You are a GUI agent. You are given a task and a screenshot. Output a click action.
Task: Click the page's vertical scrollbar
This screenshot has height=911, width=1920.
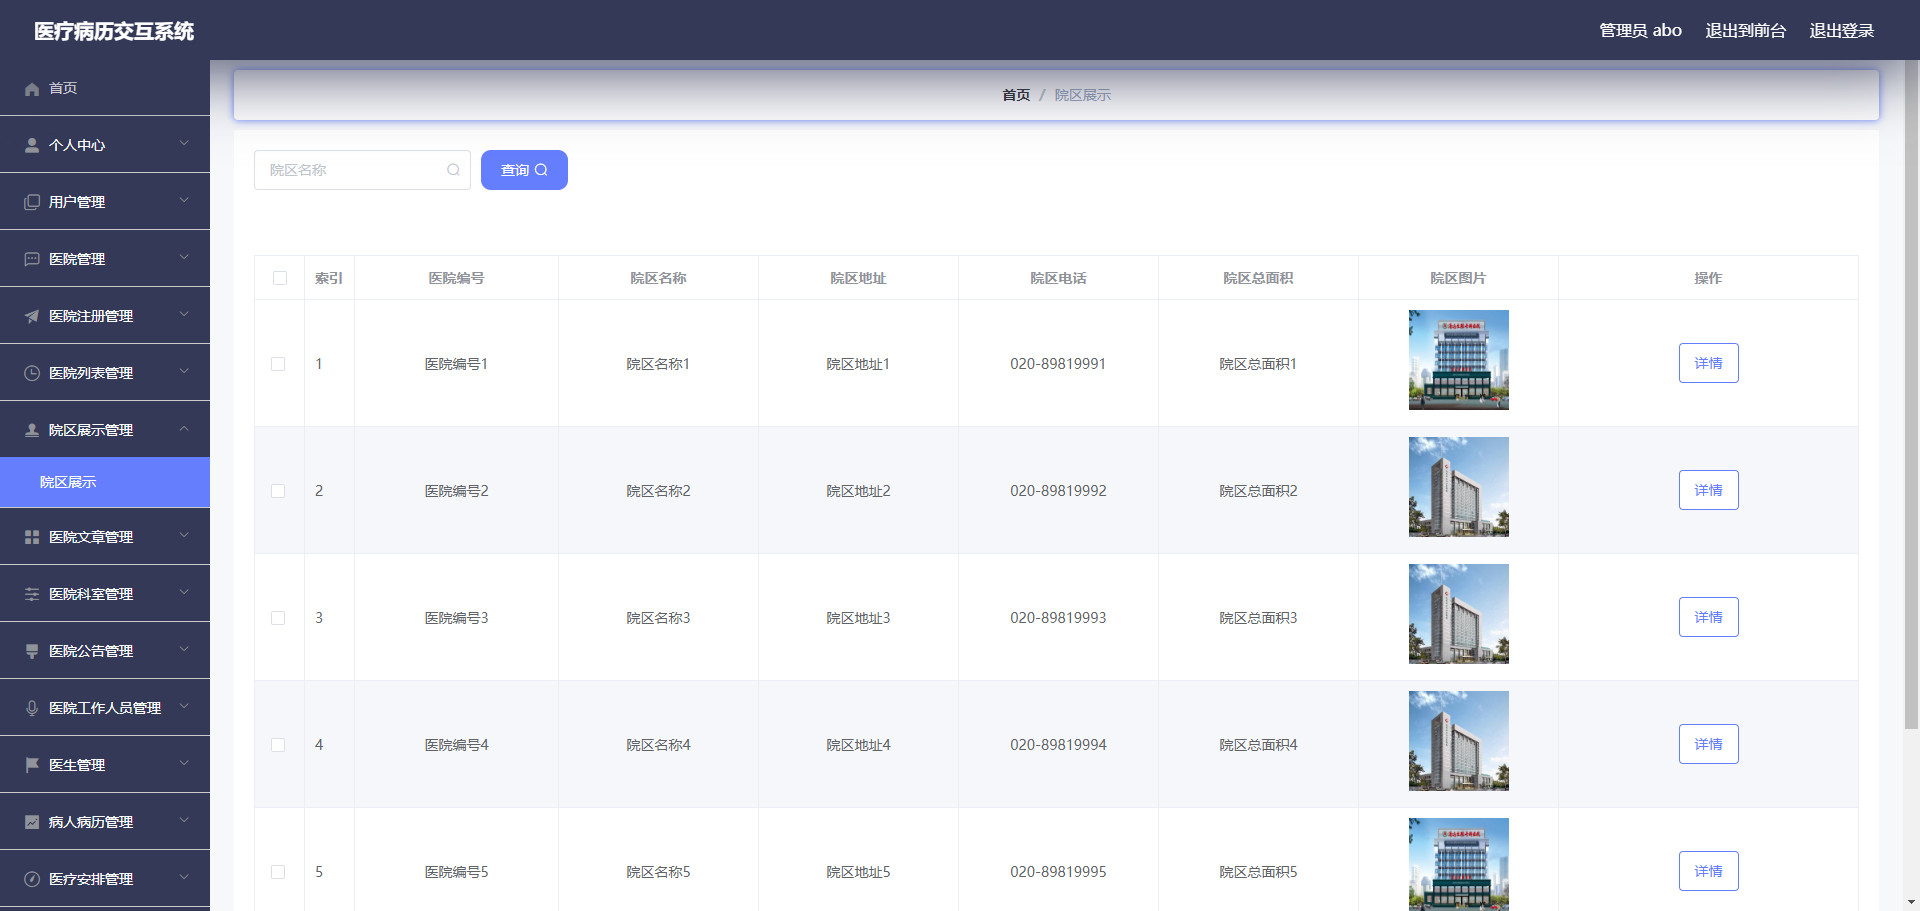(1911, 395)
